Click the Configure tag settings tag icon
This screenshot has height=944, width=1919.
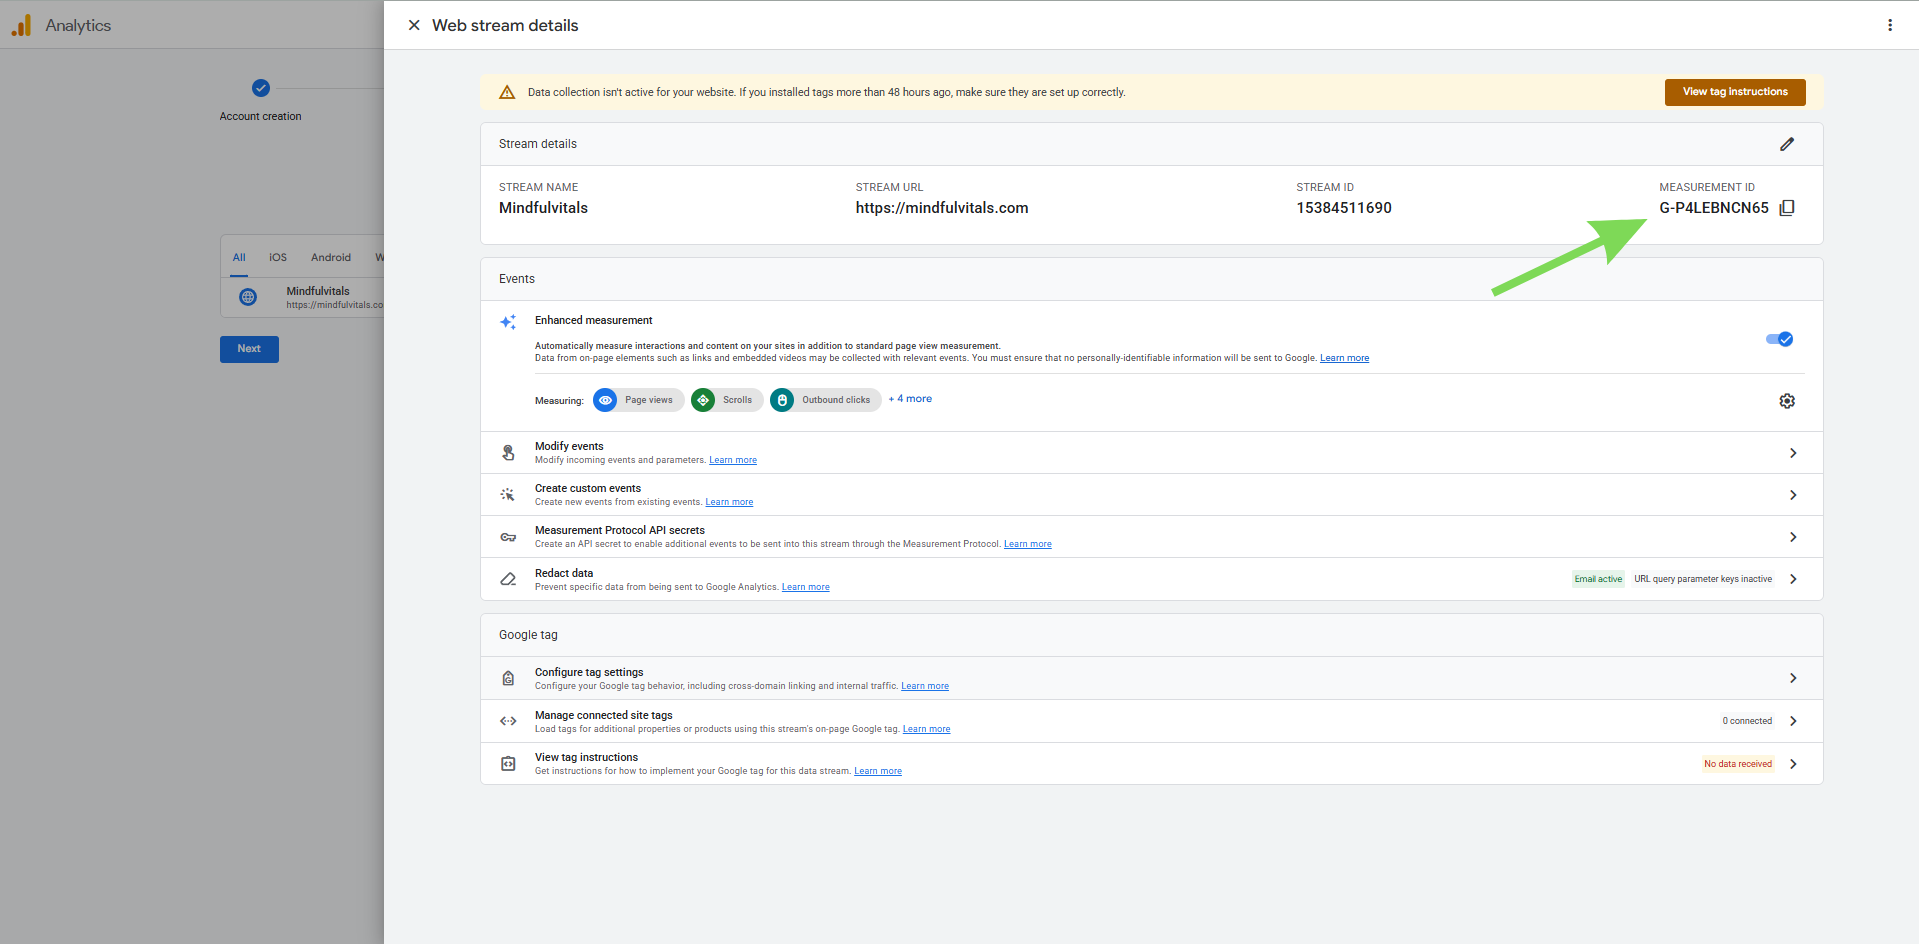coord(508,678)
